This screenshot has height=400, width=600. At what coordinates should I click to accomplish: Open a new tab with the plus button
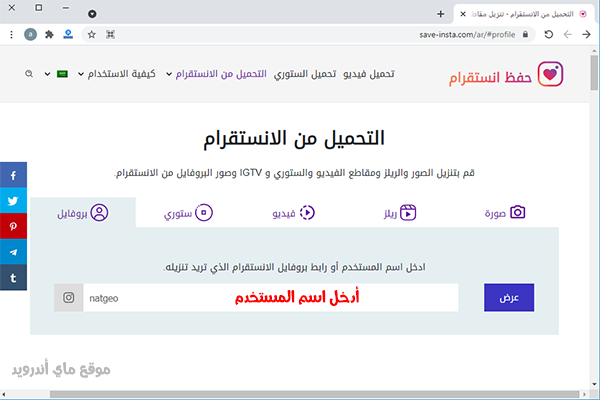tap(440, 14)
